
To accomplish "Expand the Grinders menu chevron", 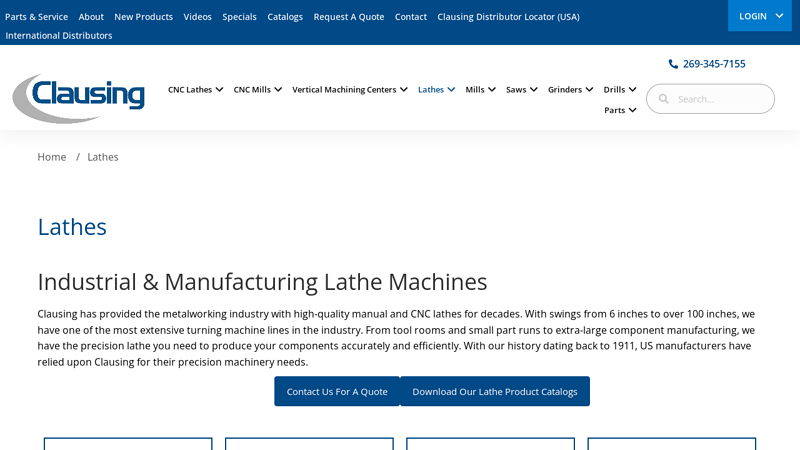I will (589, 89).
